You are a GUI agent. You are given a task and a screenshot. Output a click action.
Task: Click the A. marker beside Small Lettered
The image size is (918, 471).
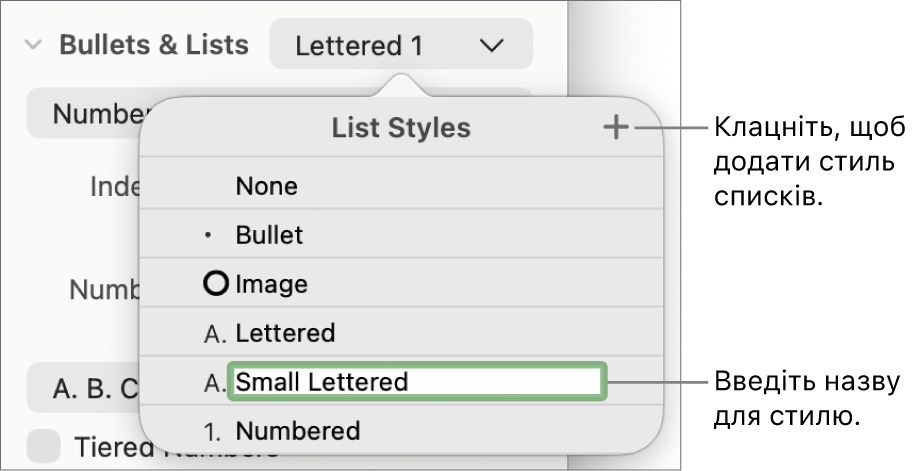(x=215, y=382)
